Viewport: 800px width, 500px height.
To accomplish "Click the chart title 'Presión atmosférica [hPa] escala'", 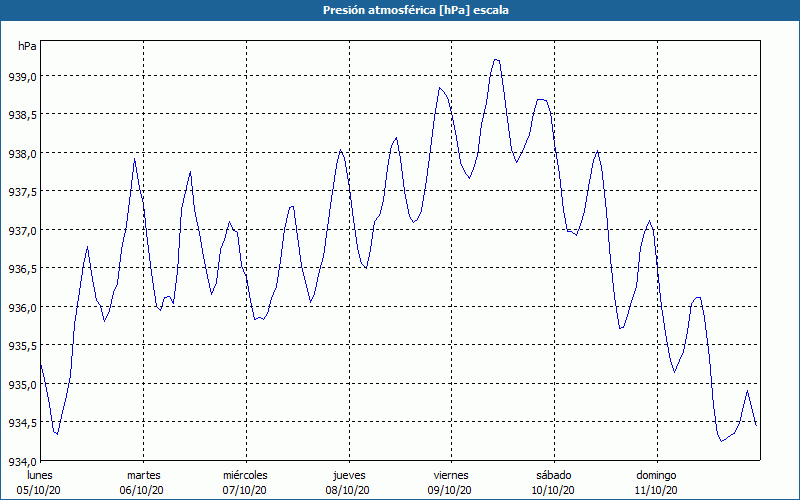I will 415,10.
